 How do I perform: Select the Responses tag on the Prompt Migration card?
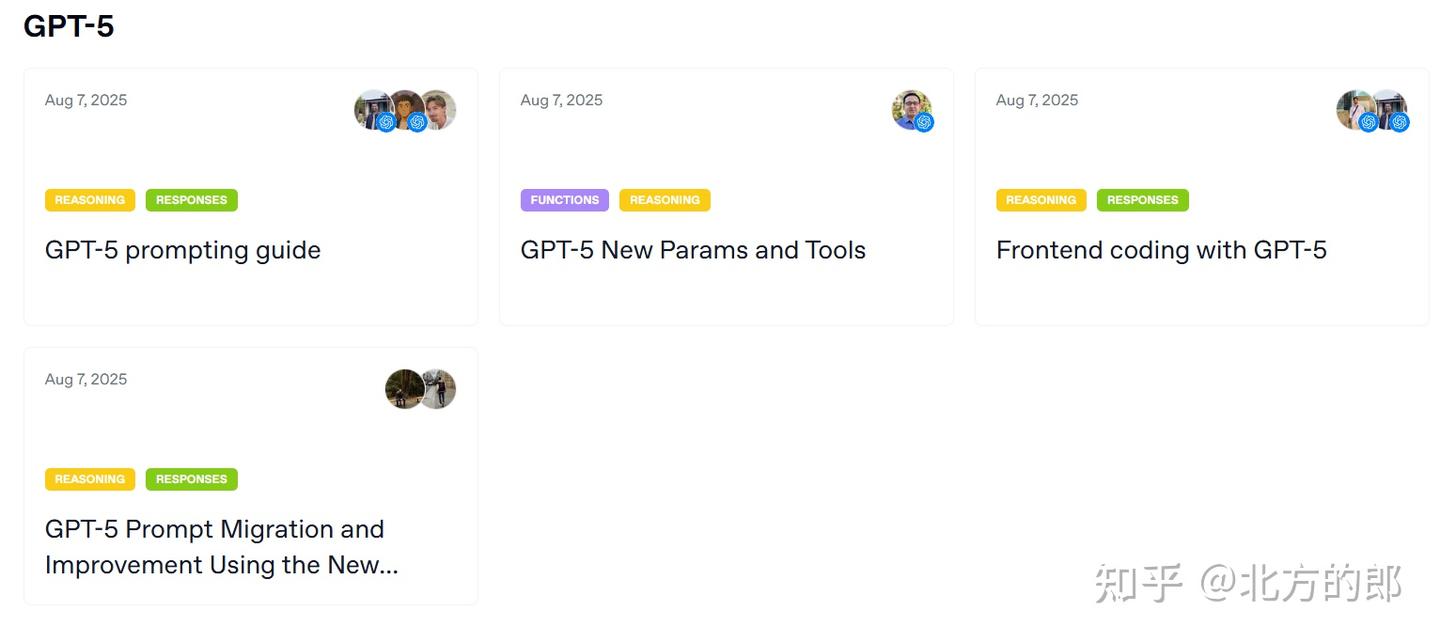191,479
